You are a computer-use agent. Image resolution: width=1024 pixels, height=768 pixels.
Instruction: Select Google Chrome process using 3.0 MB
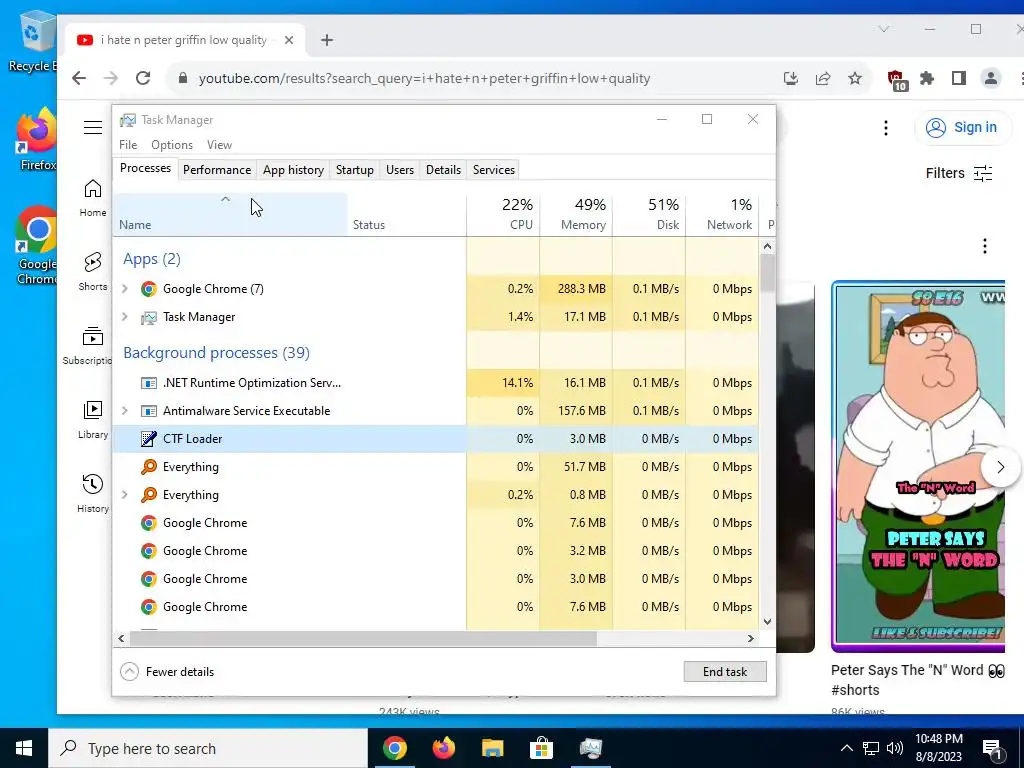(436, 579)
